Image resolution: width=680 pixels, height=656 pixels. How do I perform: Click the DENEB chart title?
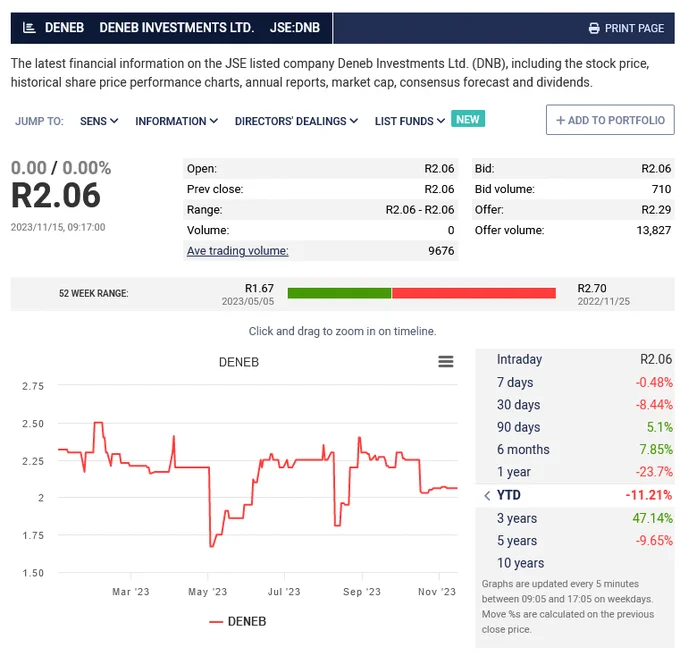tap(239, 362)
